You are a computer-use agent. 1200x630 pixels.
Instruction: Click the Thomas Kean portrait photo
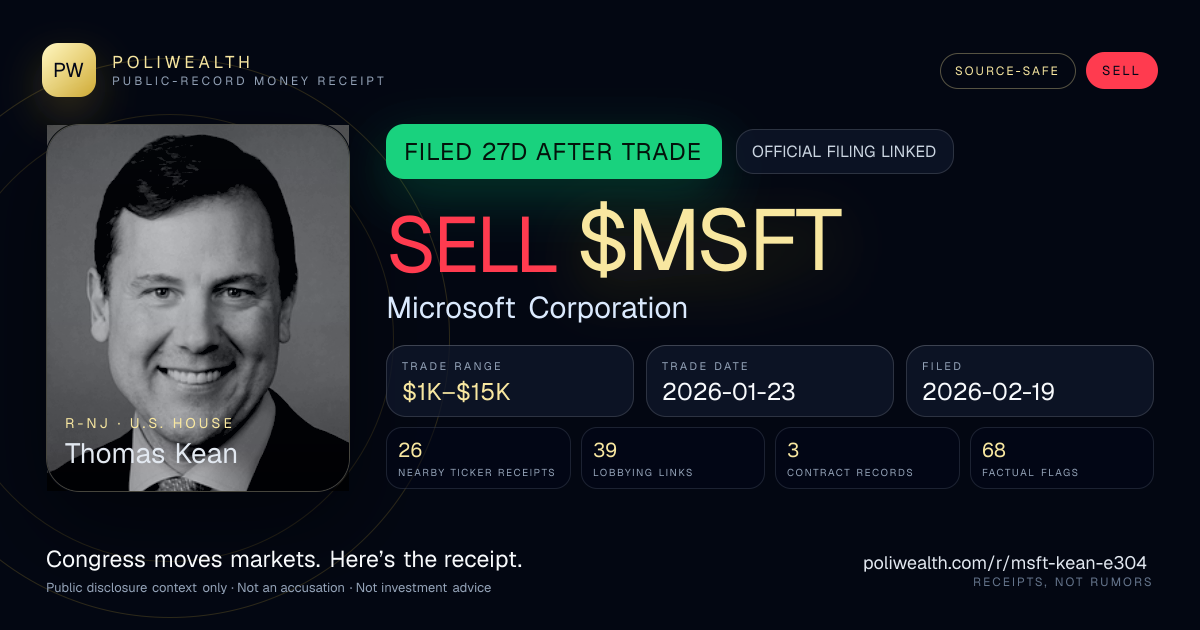click(198, 308)
